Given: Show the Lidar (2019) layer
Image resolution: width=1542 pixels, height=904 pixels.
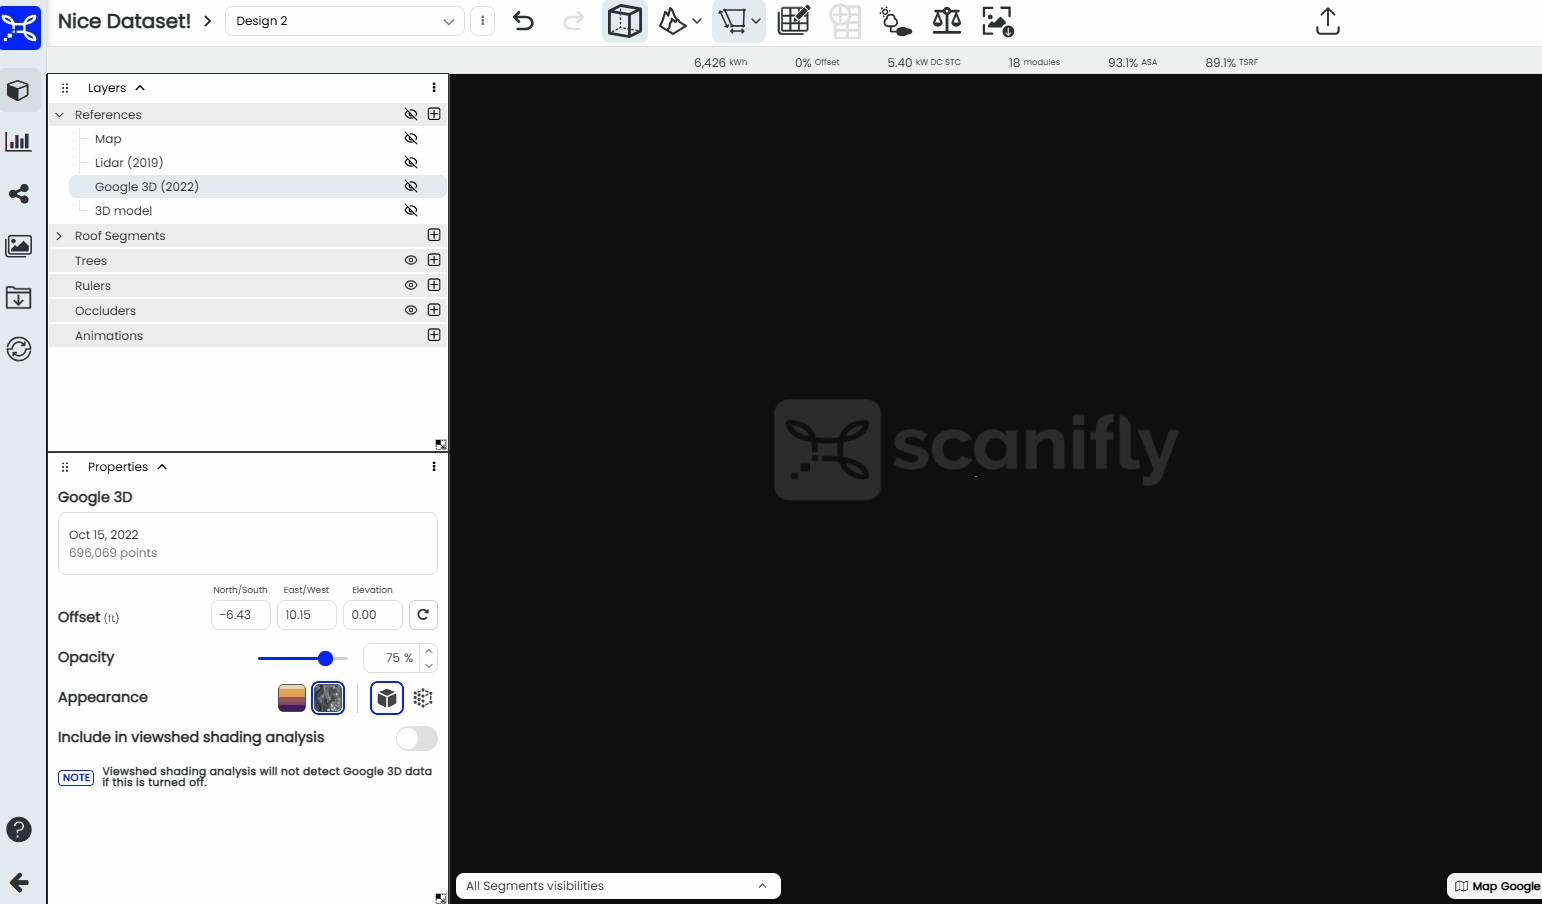Looking at the screenshot, I should coord(411,162).
